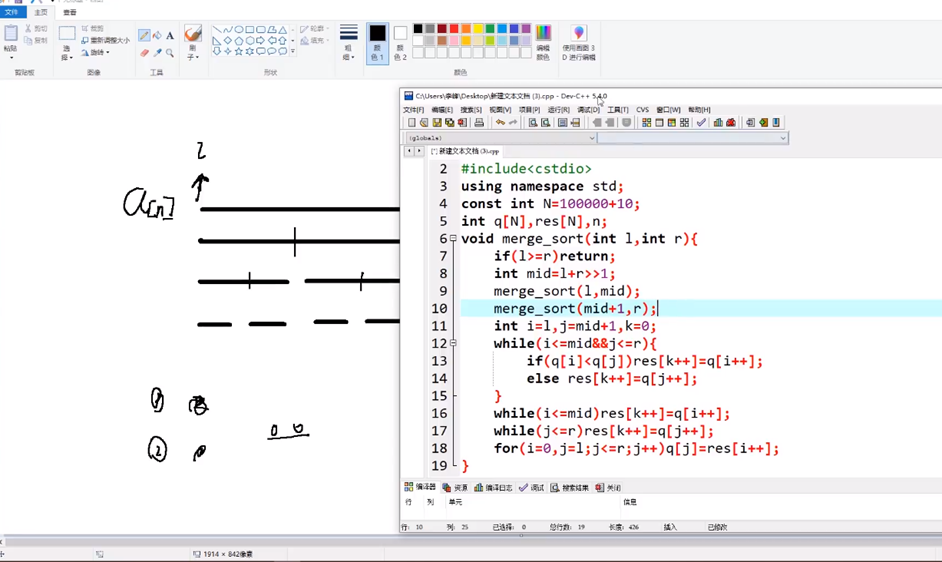Select the (3).cpp editor file tab
The height and width of the screenshot is (562, 942).
[465, 151]
